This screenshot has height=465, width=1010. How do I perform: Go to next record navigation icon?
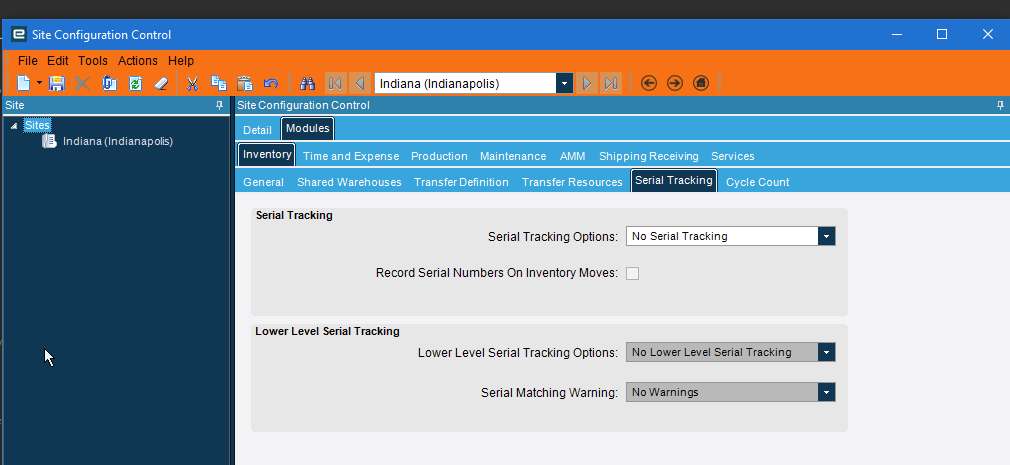[587, 83]
